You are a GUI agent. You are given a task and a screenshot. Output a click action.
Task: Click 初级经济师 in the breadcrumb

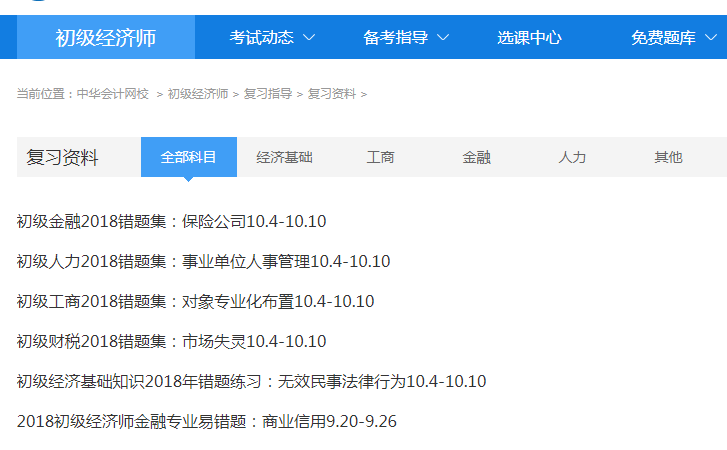click(198, 94)
